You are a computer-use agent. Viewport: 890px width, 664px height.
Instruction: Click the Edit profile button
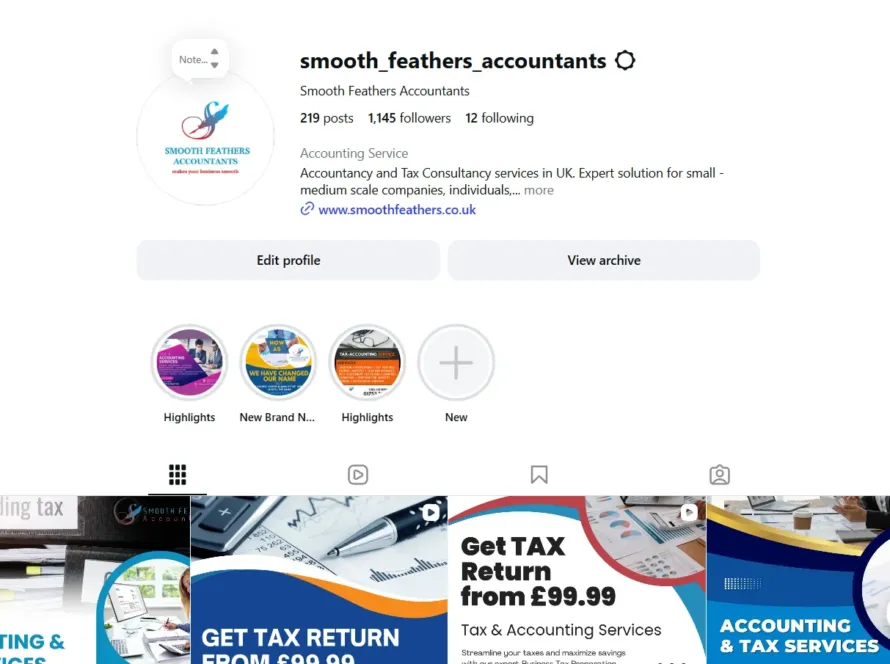(288, 260)
